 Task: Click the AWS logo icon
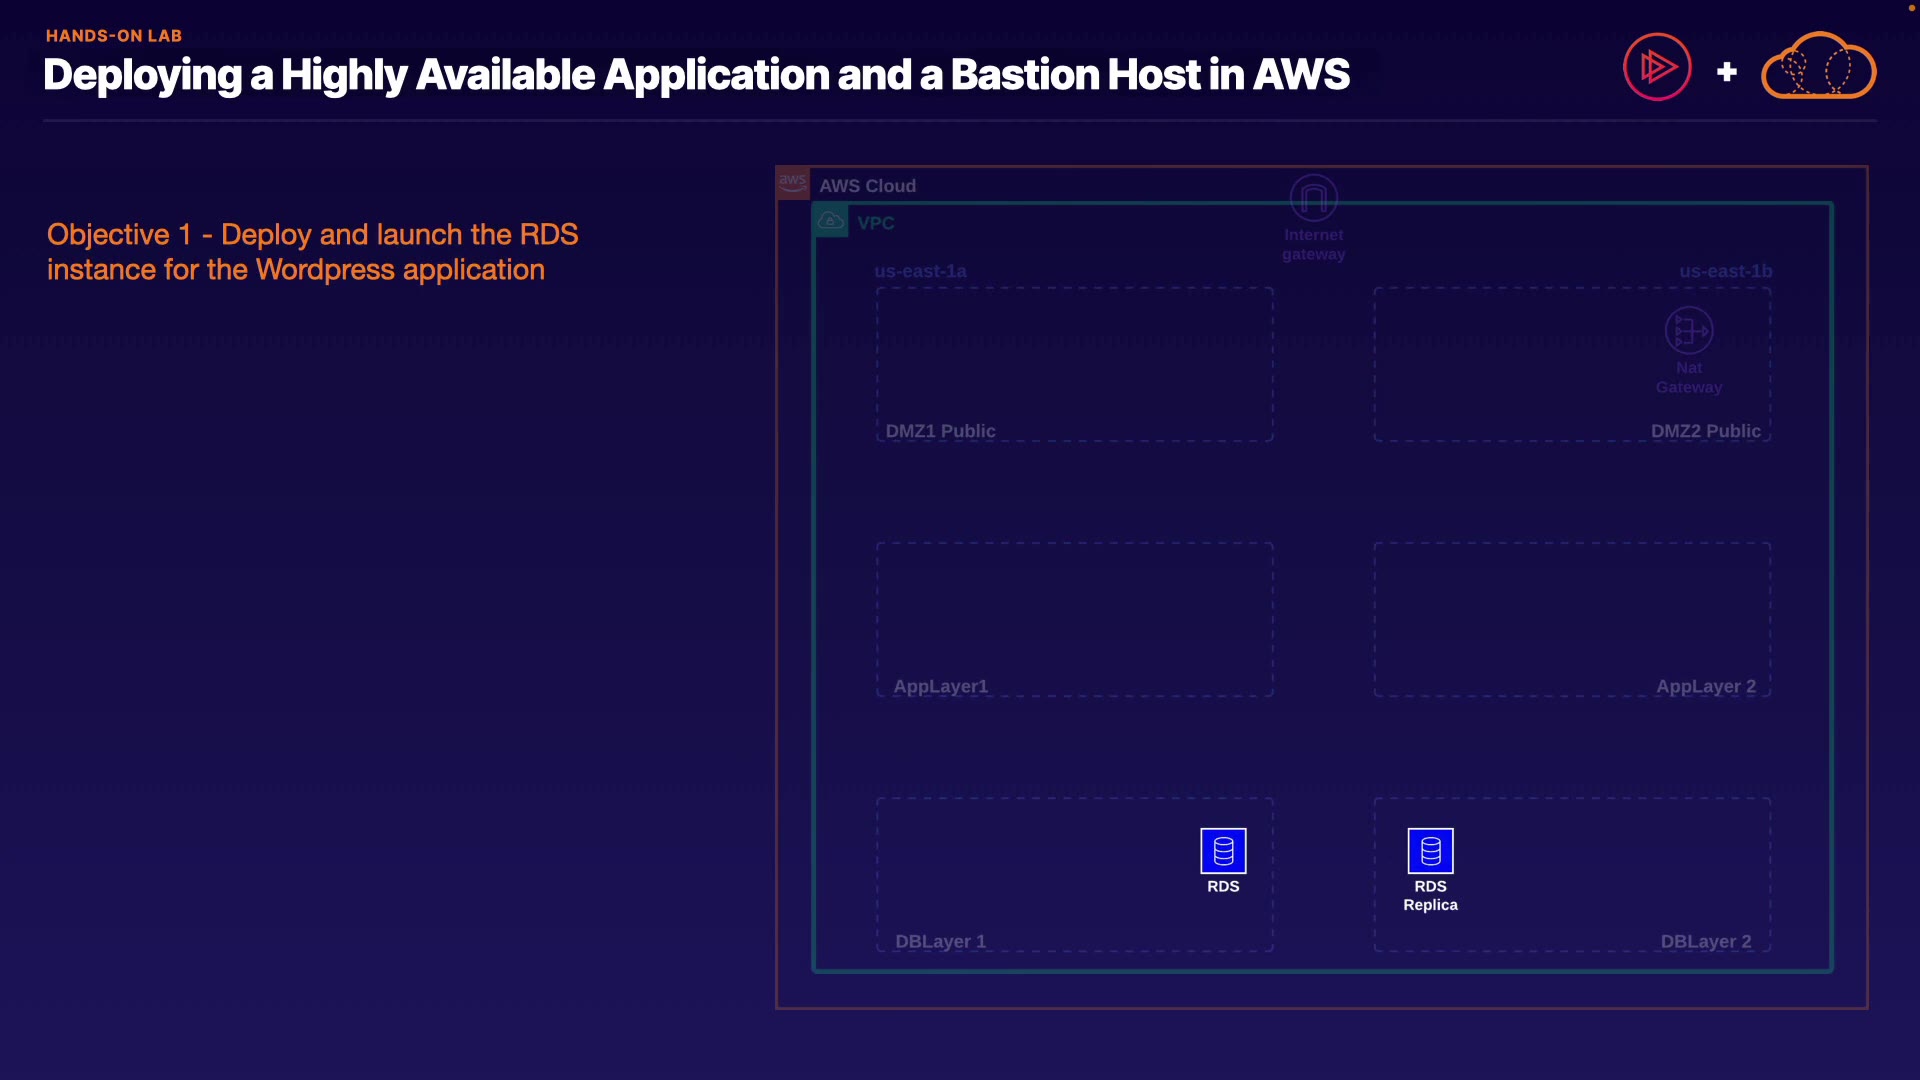click(793, 183)
